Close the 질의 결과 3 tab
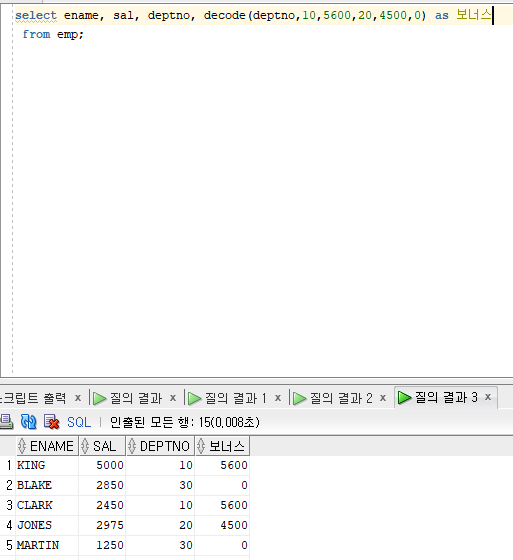The width and height of the screenshot is (513, 560). (x=488, y=397)
